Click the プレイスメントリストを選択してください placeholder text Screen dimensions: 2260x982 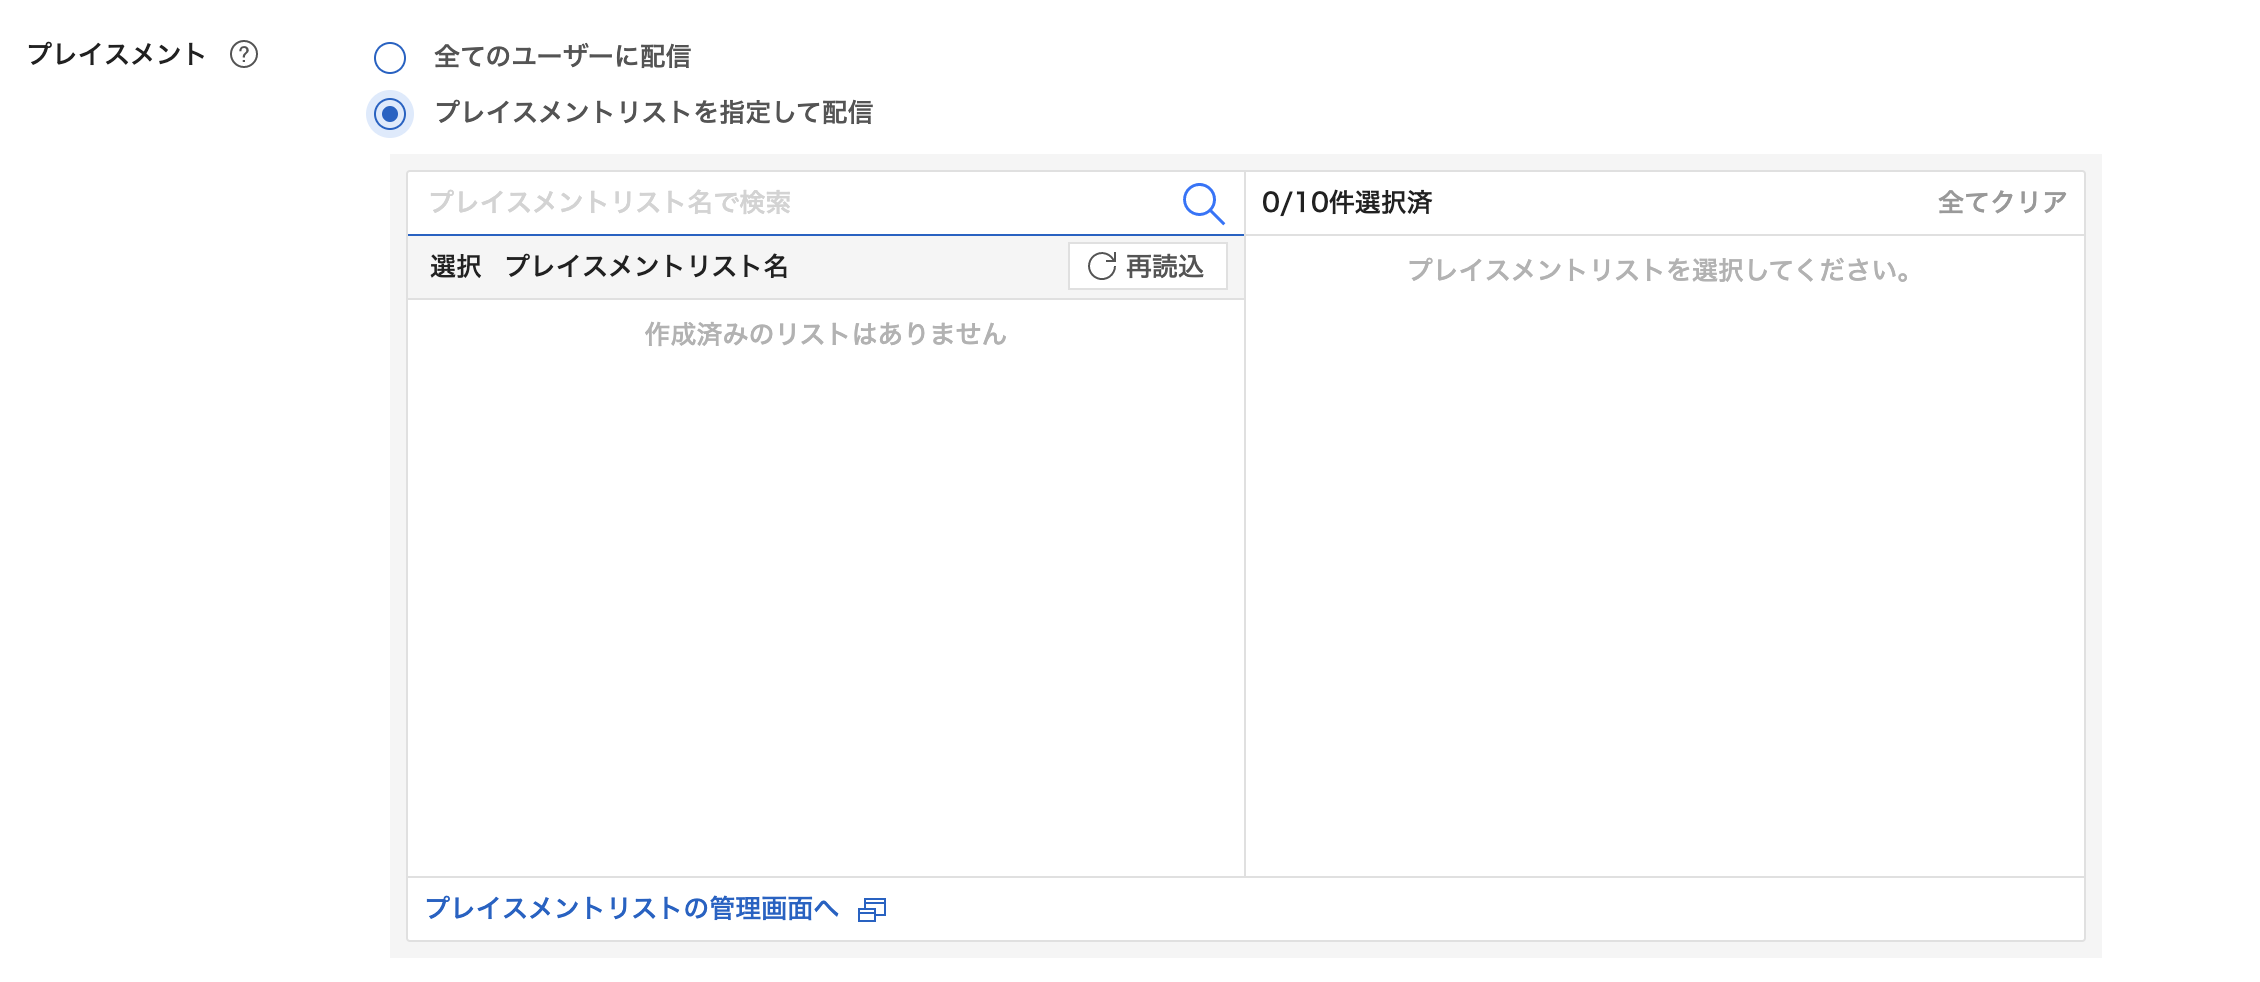pos(1660,270)
